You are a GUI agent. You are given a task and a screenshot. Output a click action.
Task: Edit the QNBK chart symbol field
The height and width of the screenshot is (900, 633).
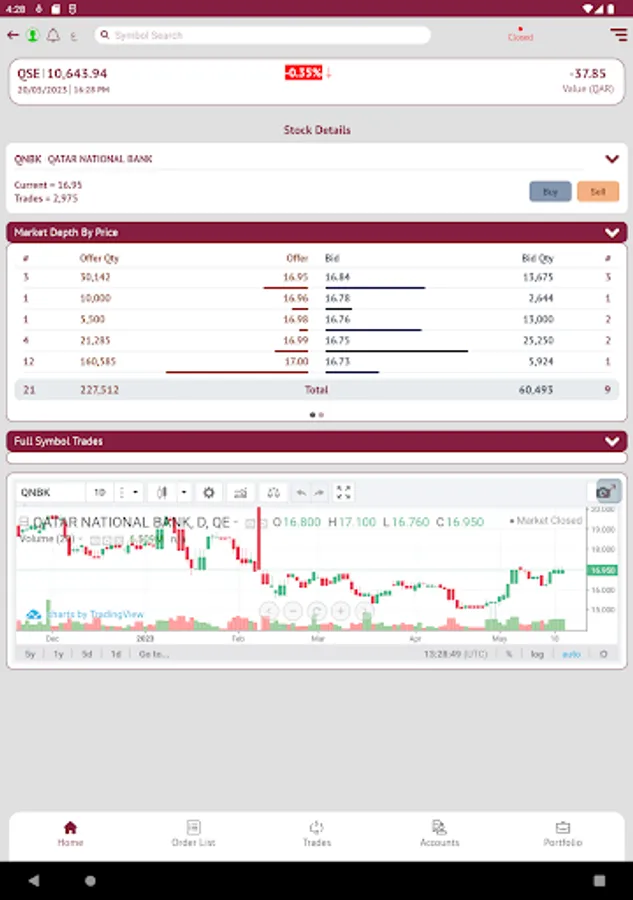(x=51, y=492)
